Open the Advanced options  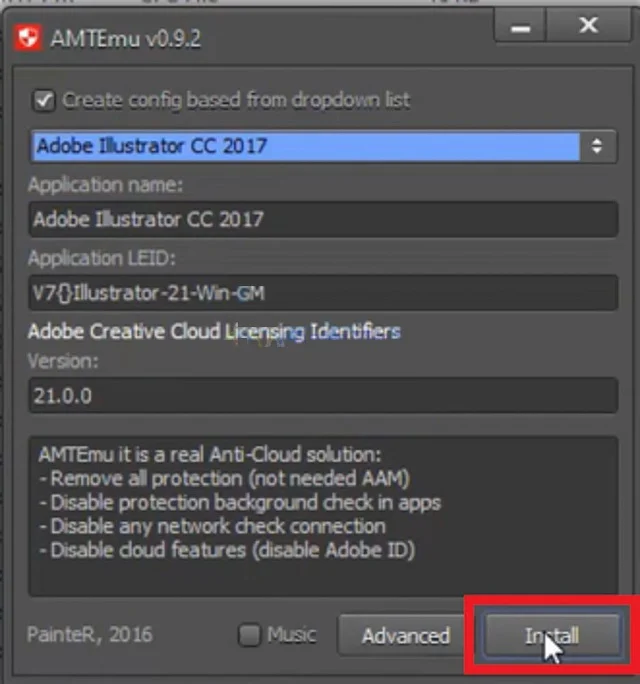(405, 636)
